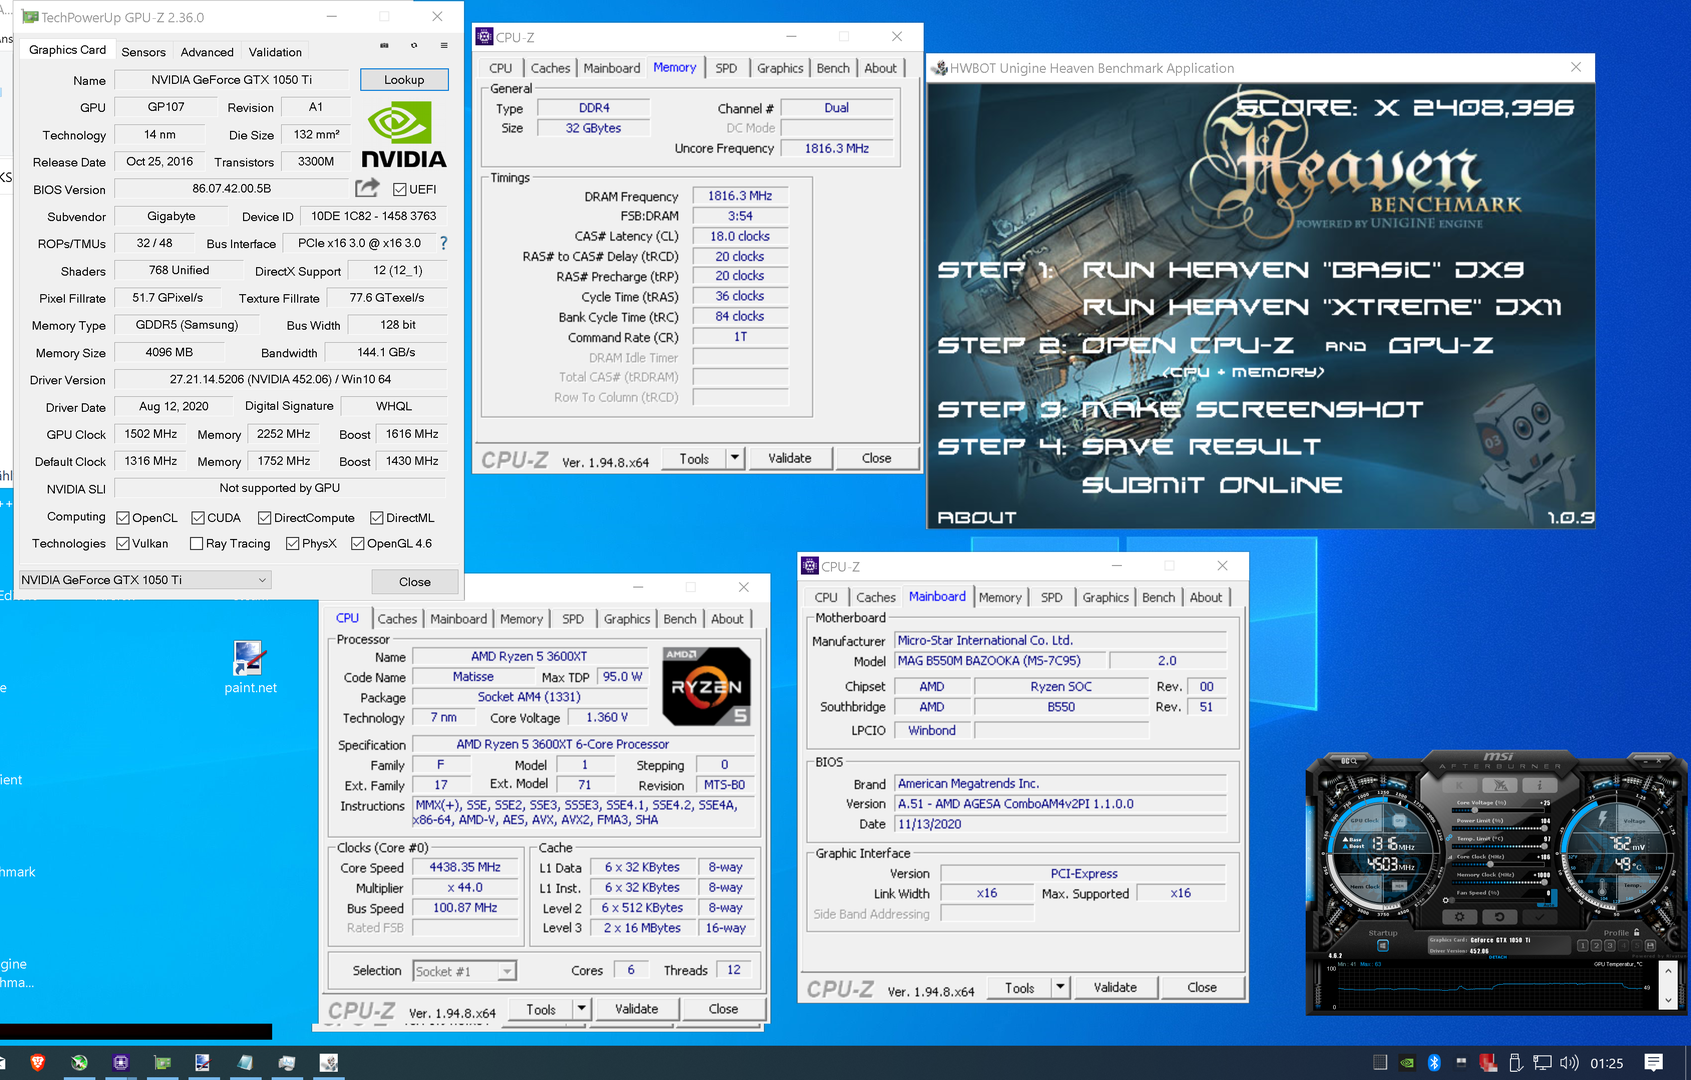Viewport: 1691px width, 1080px height.
Task: Reset Afterburner settings with reset arrow
Action: (1499, 917)
